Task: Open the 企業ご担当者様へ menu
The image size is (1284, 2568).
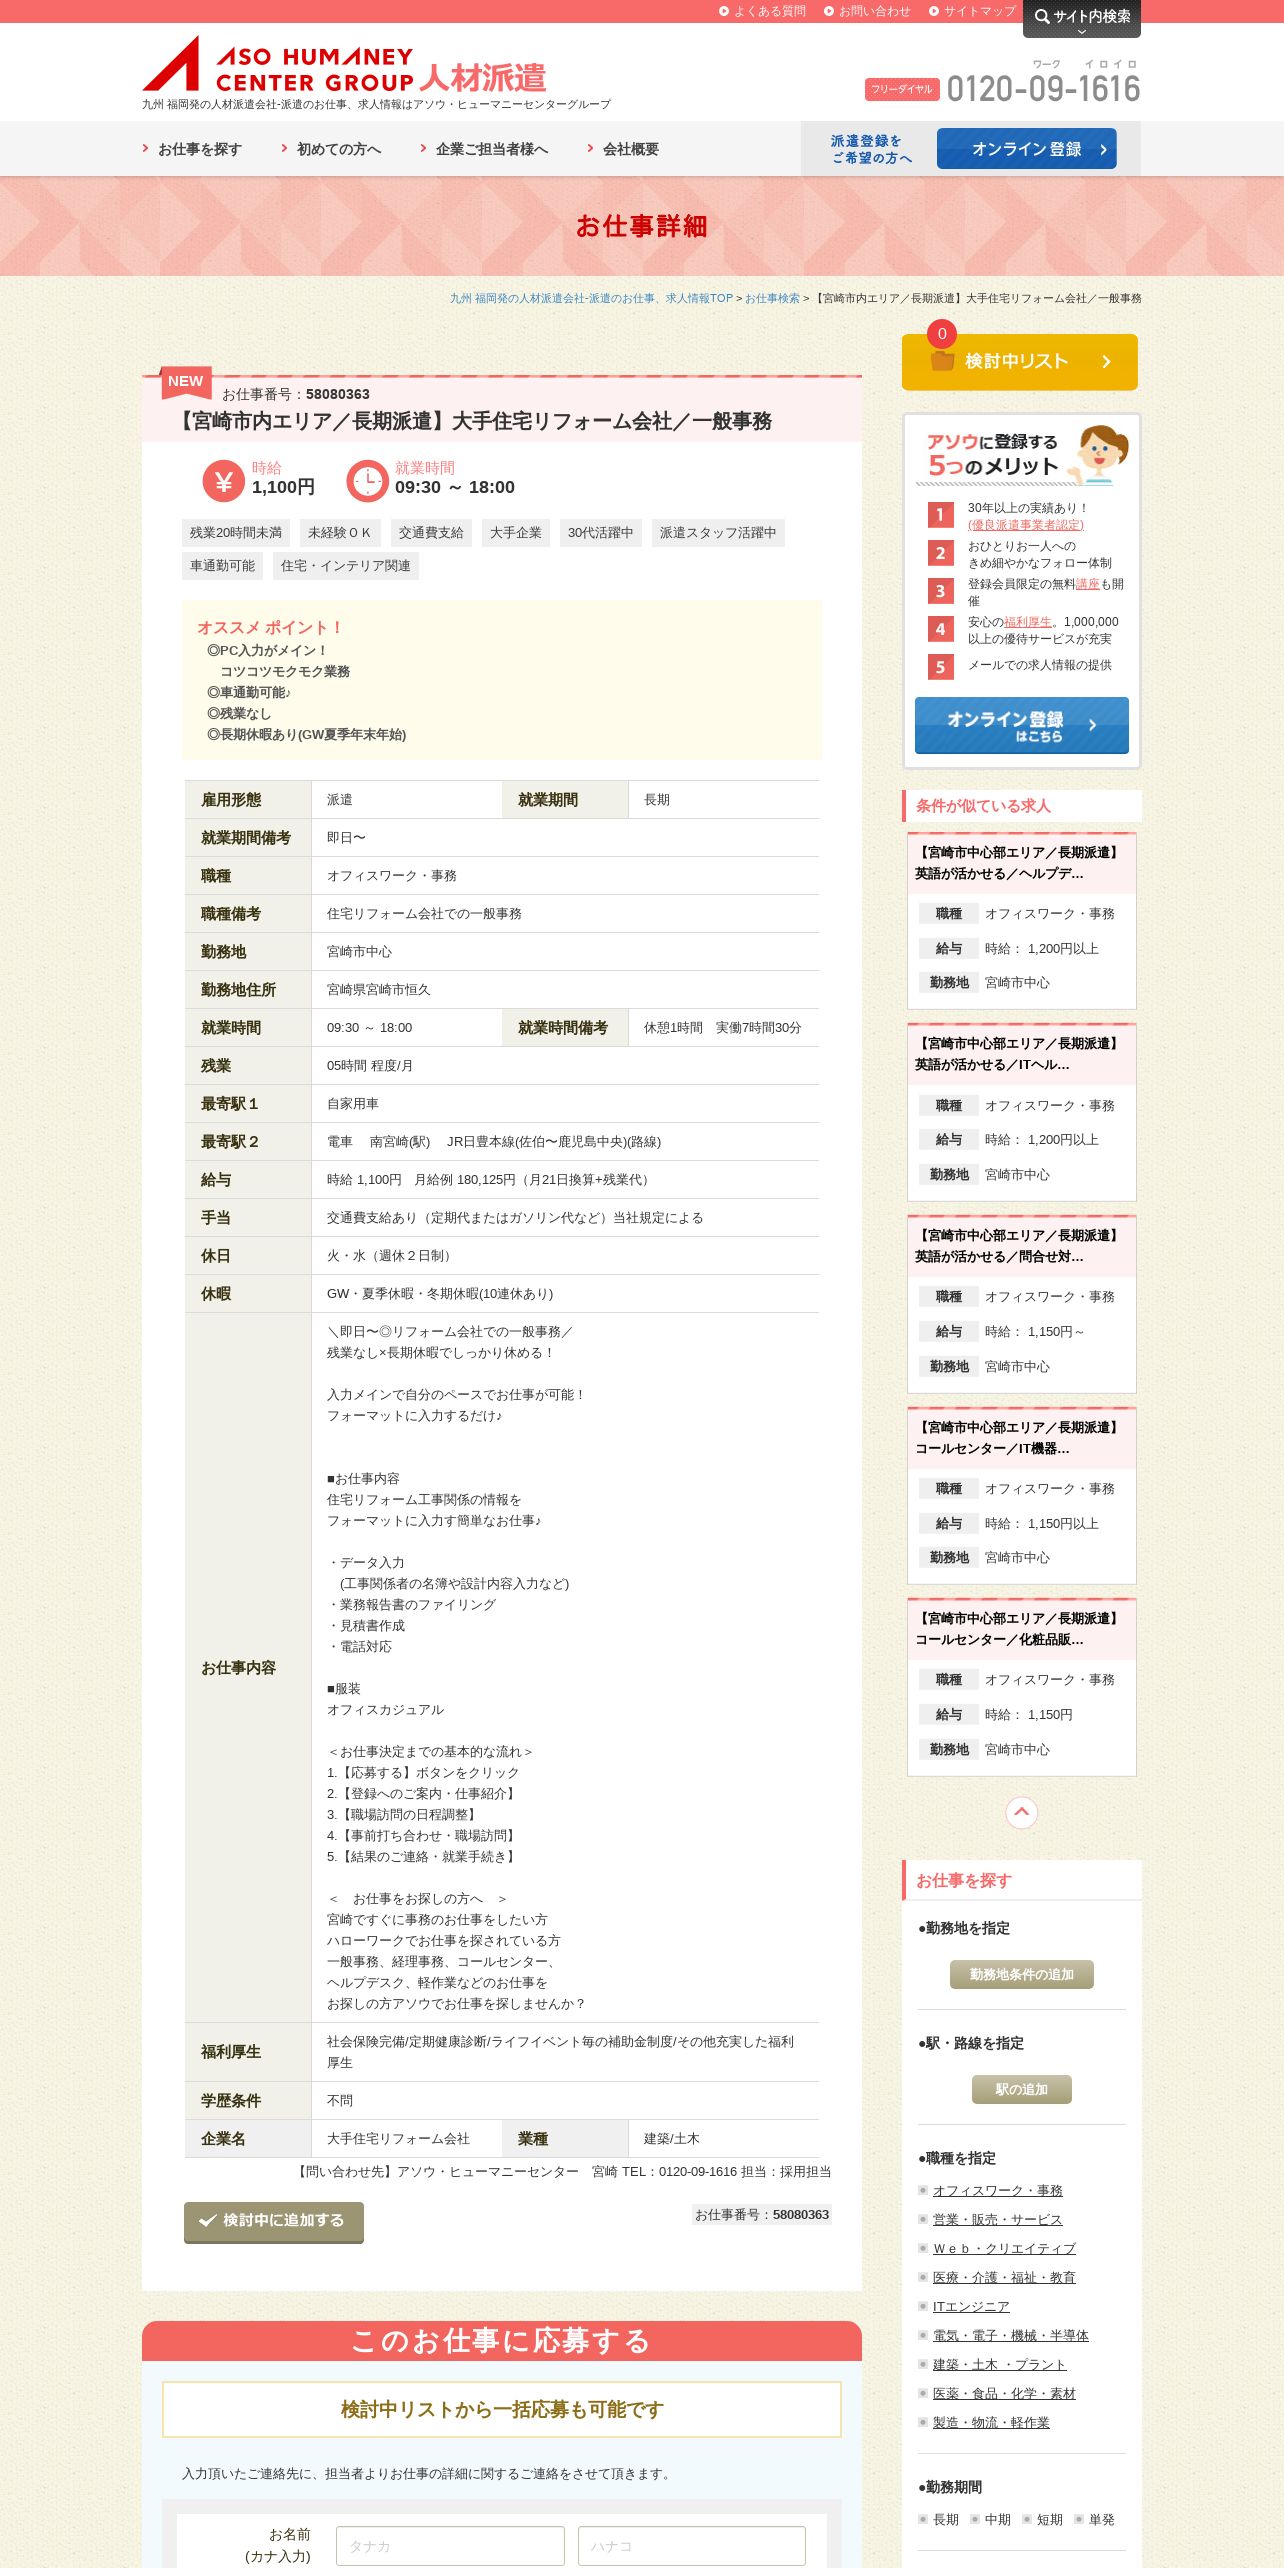Action: [x=484, y=149]
